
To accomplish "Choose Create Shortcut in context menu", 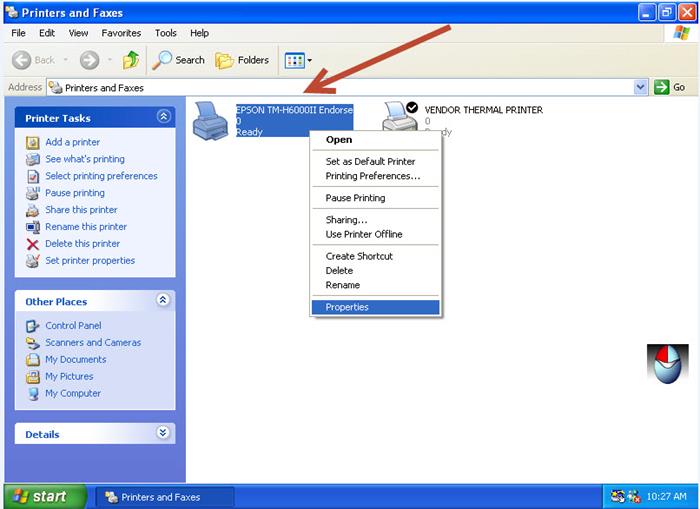I will [375, 256].
